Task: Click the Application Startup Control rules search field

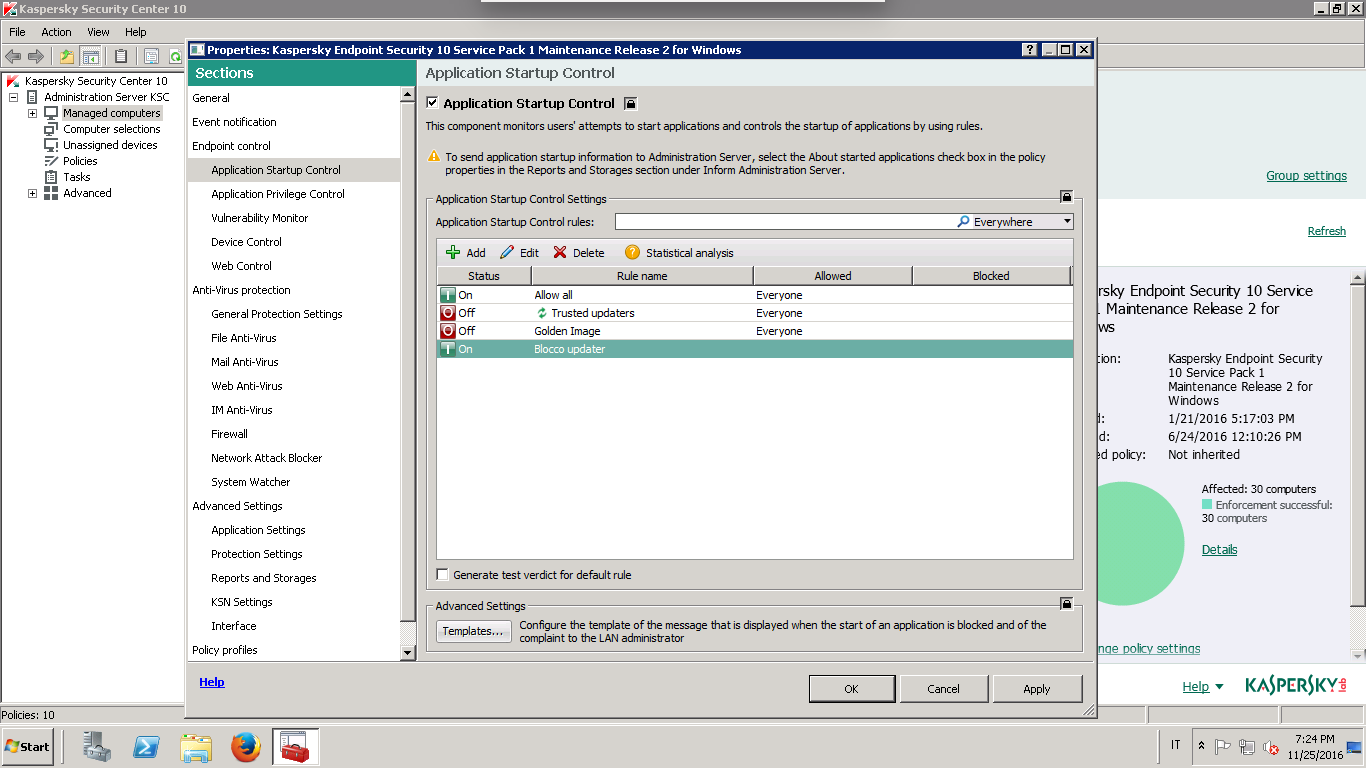Action: [x=784, y=222]
